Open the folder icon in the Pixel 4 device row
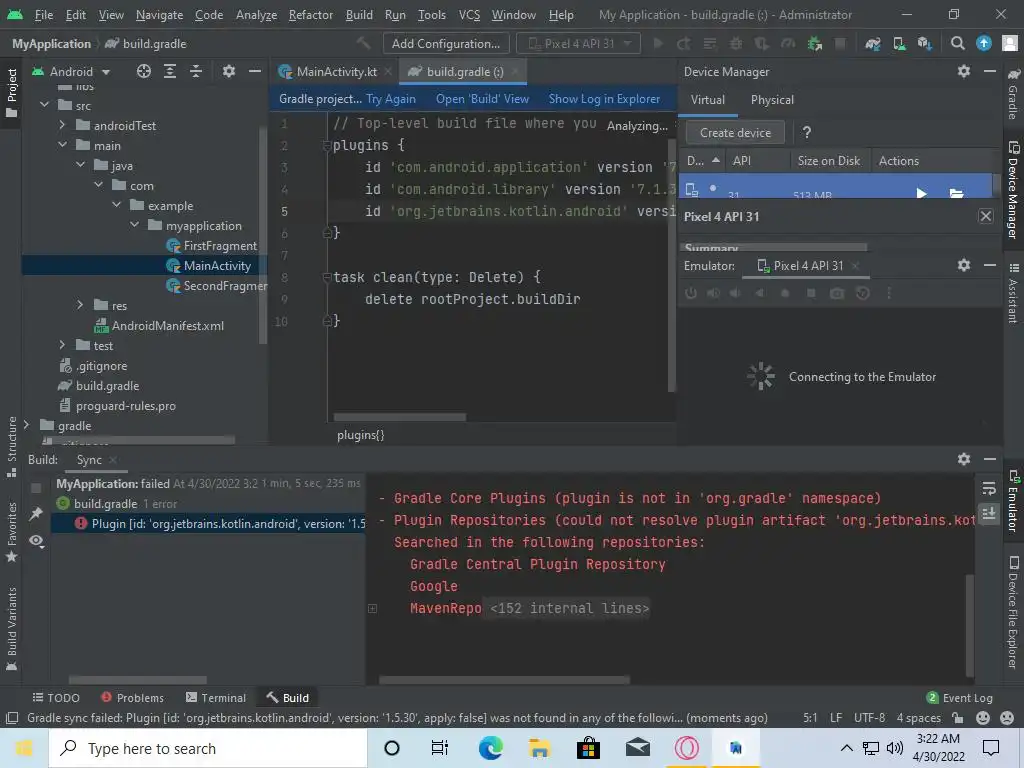The width and height of the screenshot is (1024, 768). pyautogui.click(x=956, y=193)
